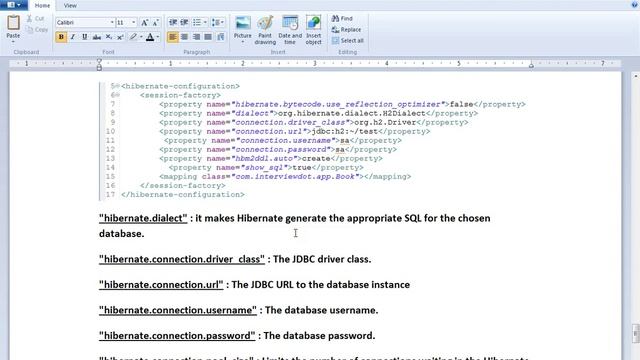Align text right

(x=196, y=37)
